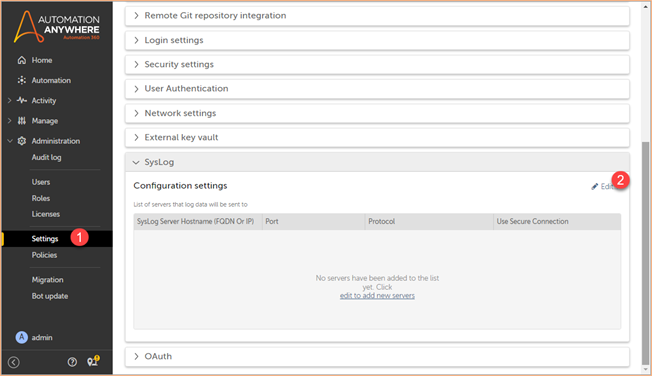Click the Home house icon
Viewport: 652px width, 376px height.
click(x=22, y=60)
